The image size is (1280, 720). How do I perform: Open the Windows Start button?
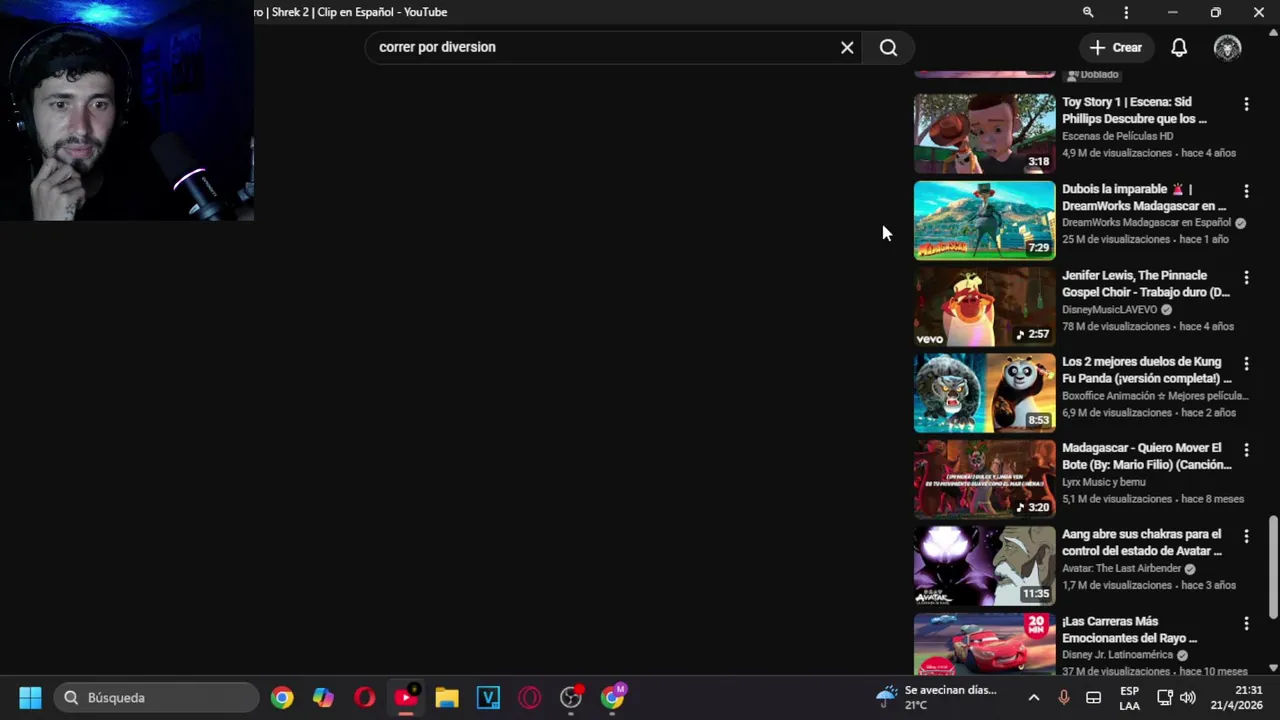pyautogui.click(x=30, y=698)
